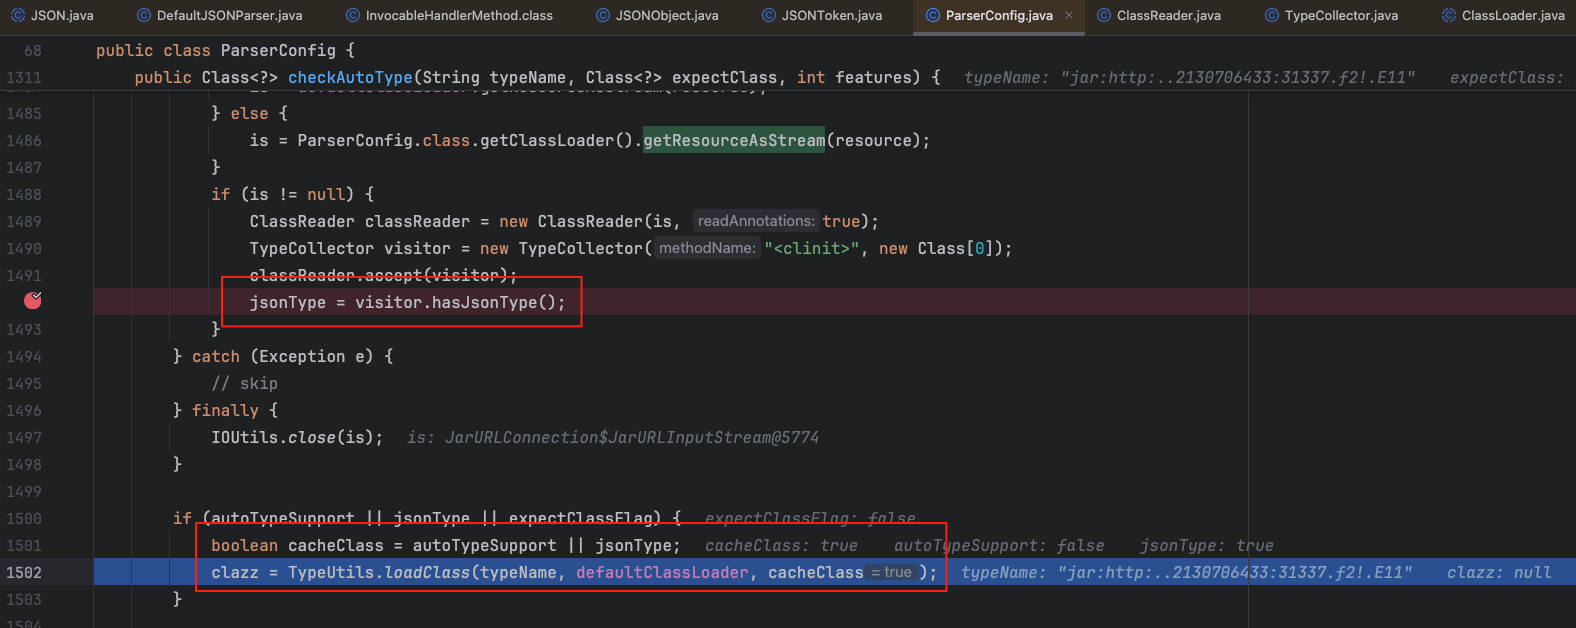Click the methodName parameter hint
The image size is (1576, 628).
coord(708,248)
